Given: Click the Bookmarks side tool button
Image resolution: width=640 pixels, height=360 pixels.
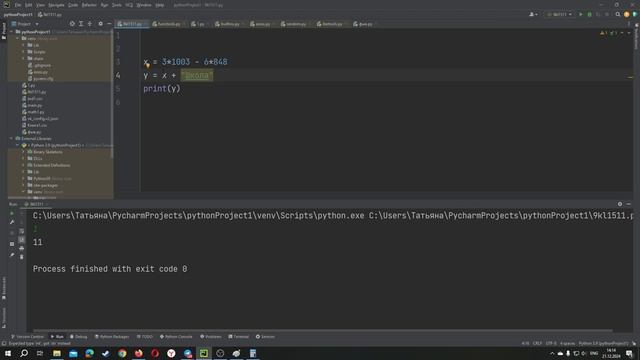Looking at the screenshot, I should point(4,288).
